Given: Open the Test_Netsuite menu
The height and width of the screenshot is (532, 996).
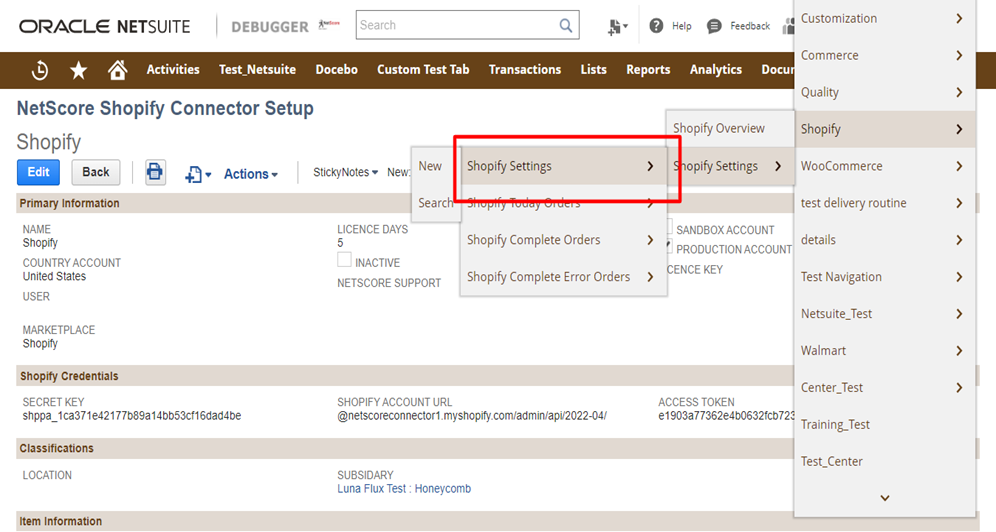Looking at the screenshot, I should 257,70.
